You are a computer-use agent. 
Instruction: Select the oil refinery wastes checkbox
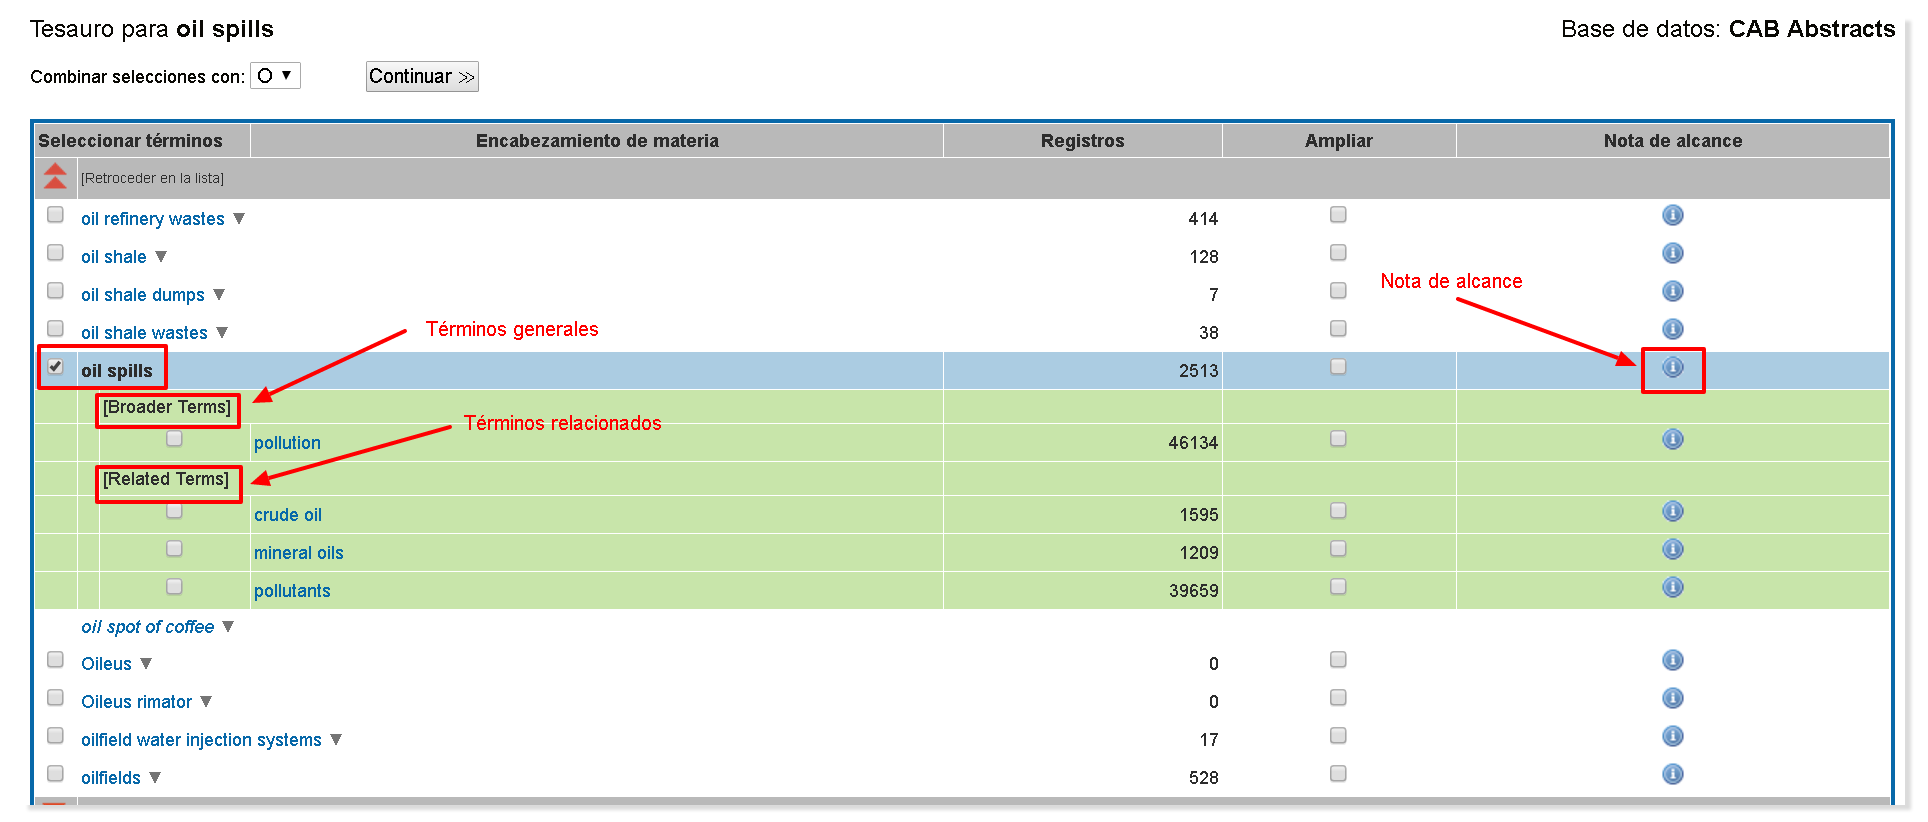[x=55, y=215]
